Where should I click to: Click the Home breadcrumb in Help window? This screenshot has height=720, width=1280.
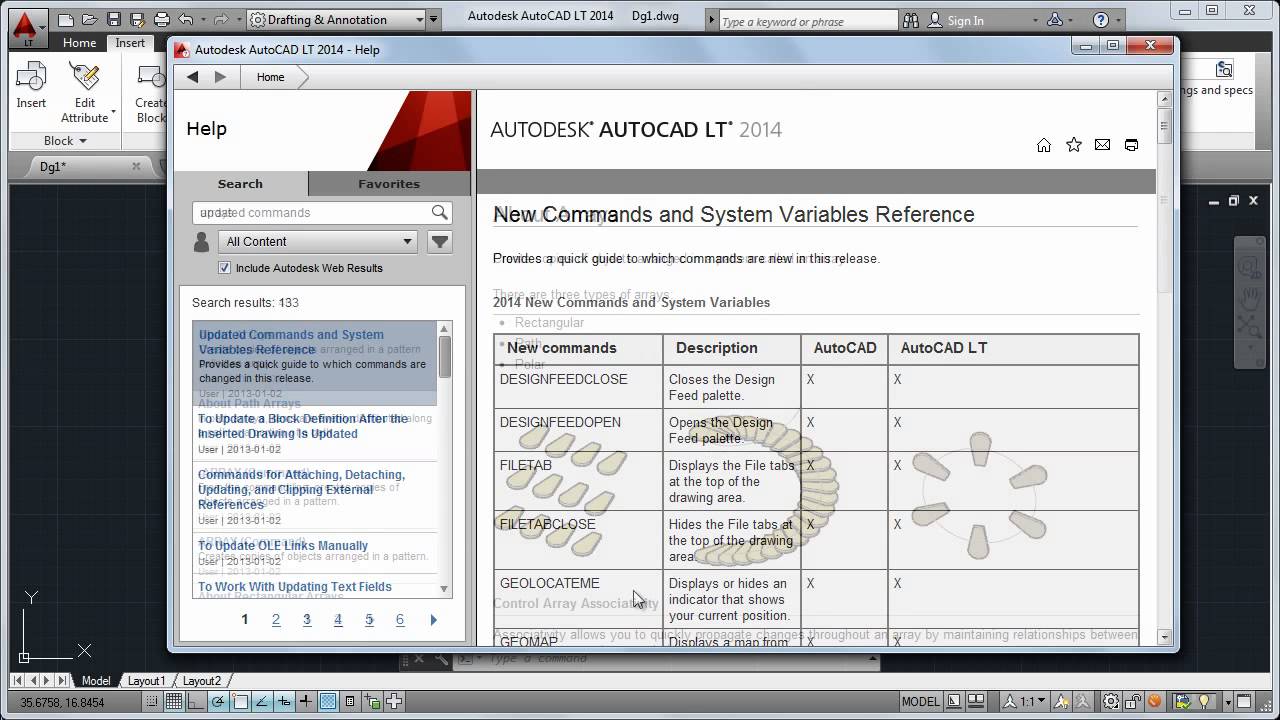tap(270, 77)
